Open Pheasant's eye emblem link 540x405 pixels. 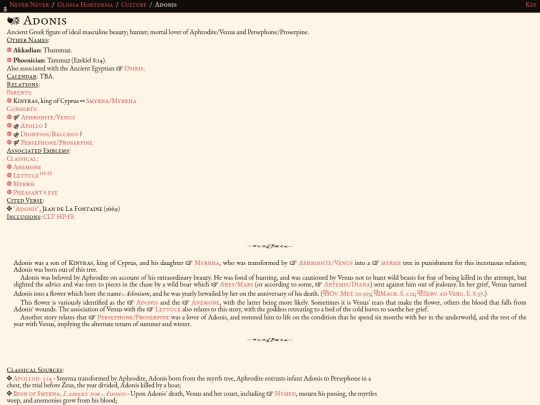pyautogui.click(x=35, y=193)
